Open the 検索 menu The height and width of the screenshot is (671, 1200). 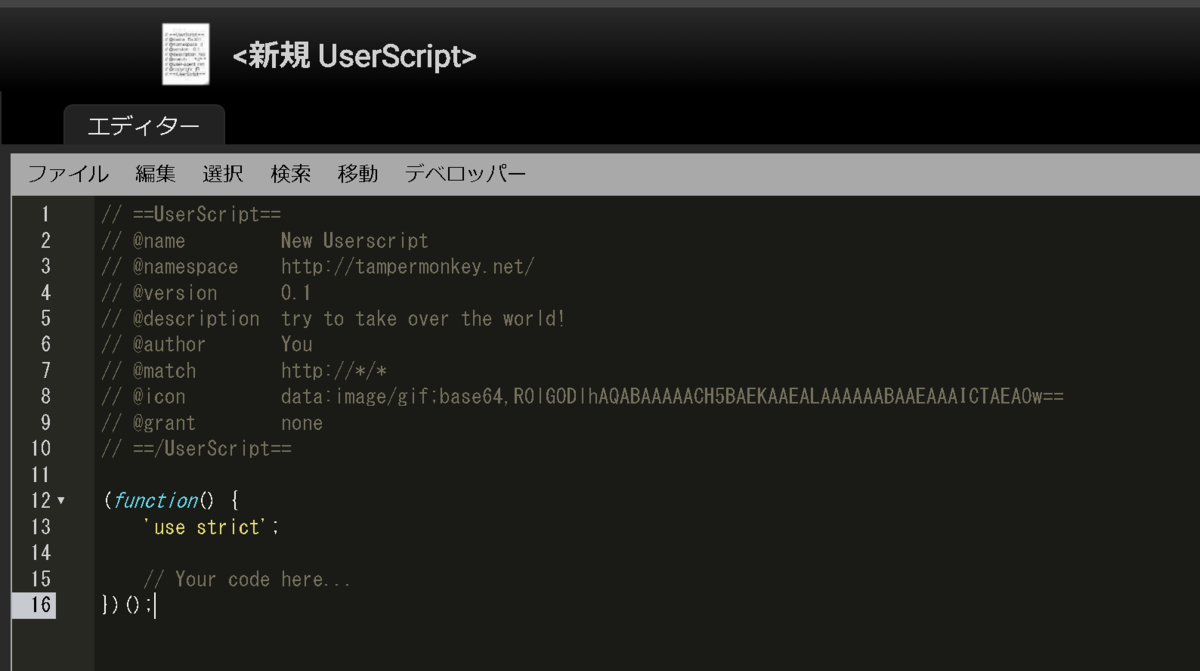(291, 174)
